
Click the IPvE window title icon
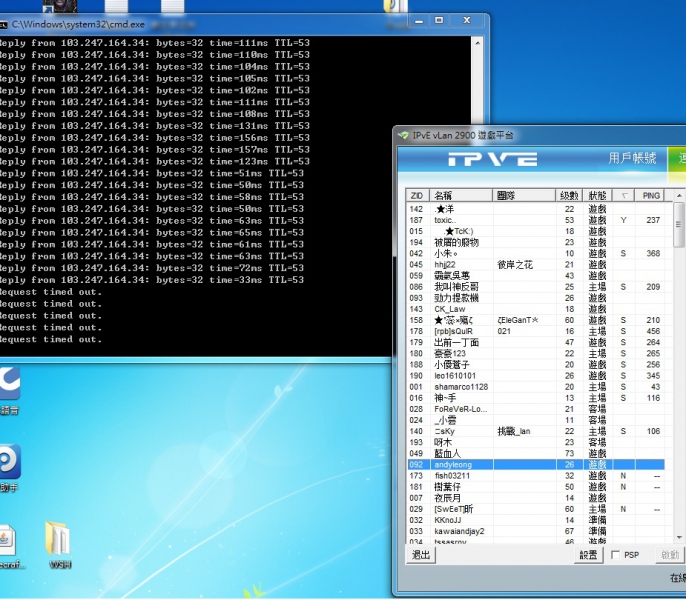coord(404,135)
